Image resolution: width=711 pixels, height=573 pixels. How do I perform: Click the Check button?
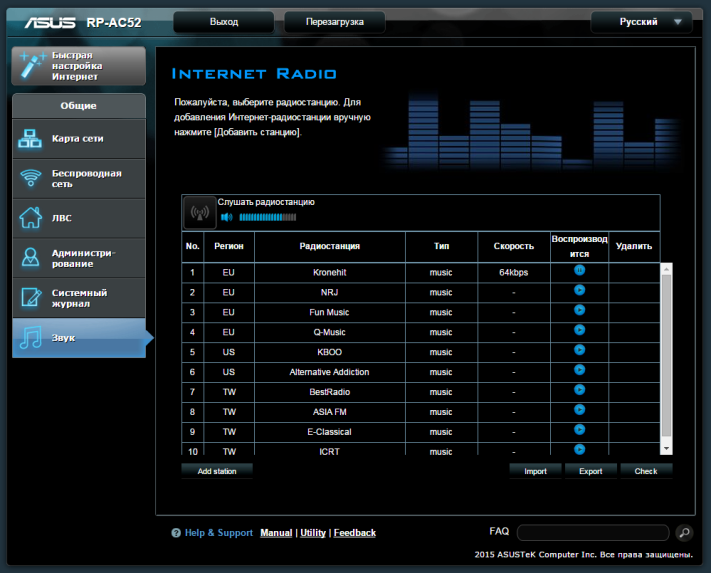pyautogui.click(x=646, y=471)
